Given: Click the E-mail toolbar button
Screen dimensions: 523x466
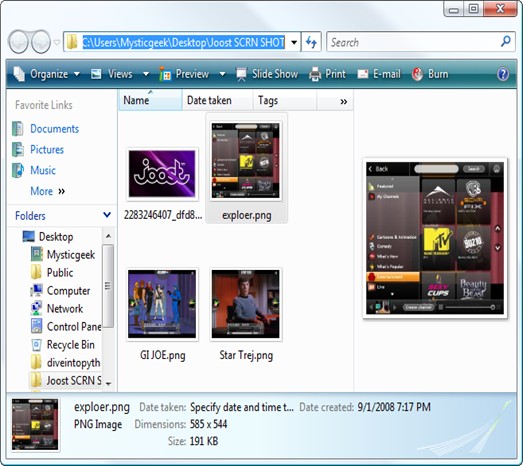Looking at the screenshot, I should click(x=379, y=74).
